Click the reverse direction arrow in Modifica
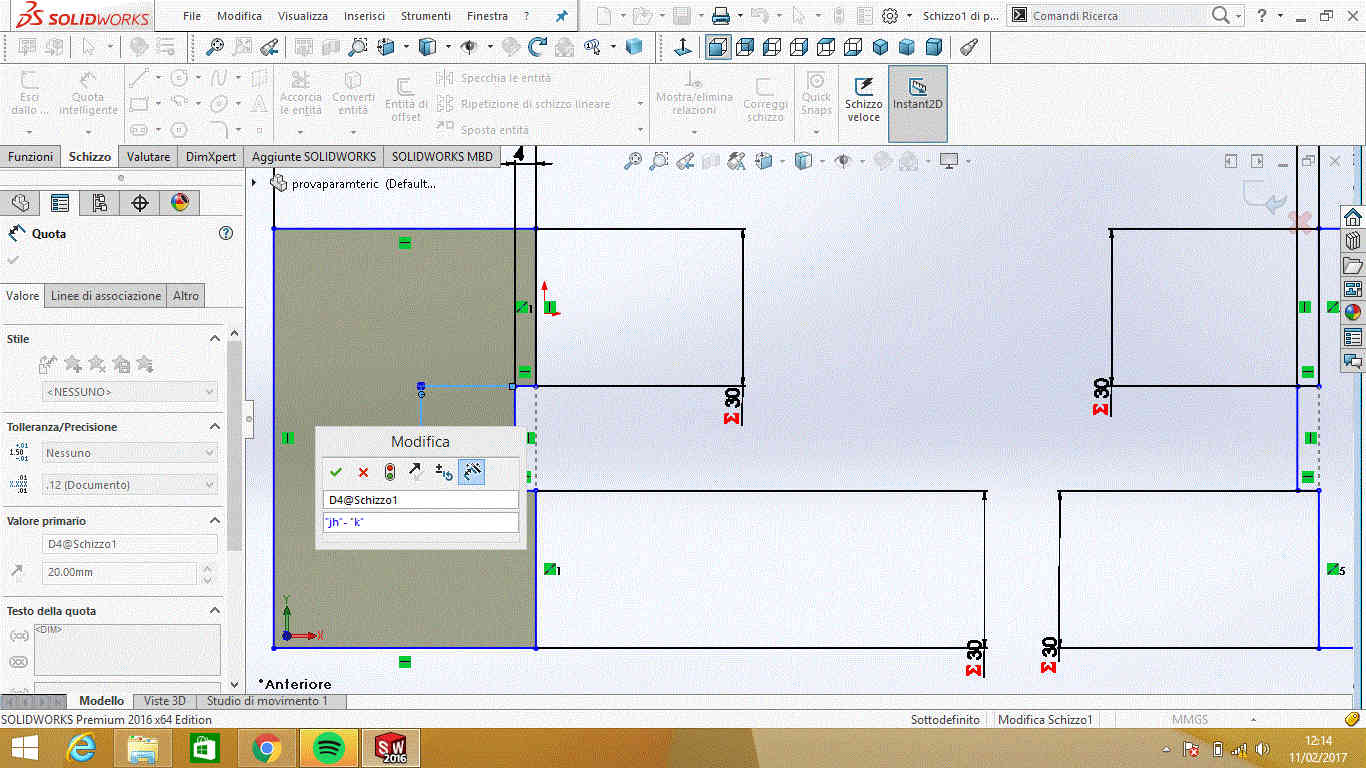The width and height of the screenshot is (1366, 768). click(417, 472)
